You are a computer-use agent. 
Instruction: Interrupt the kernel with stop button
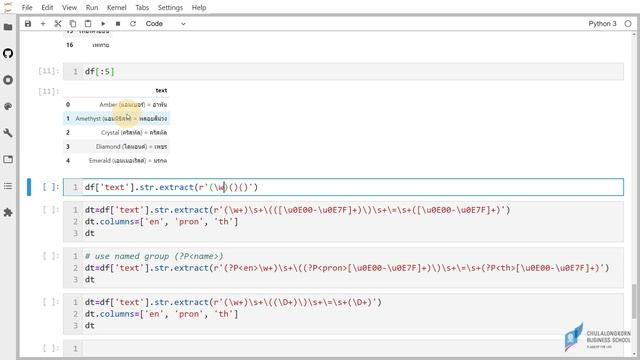[x=118, y=24]
